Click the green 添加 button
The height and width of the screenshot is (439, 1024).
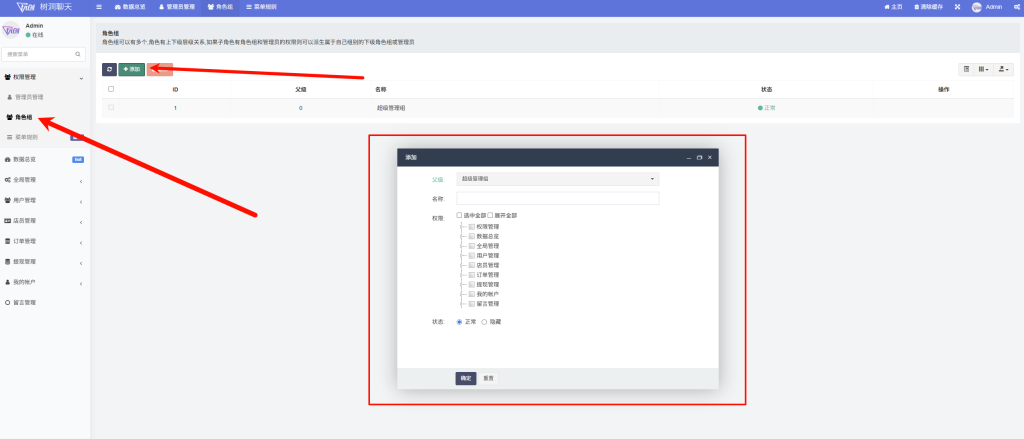131,69
